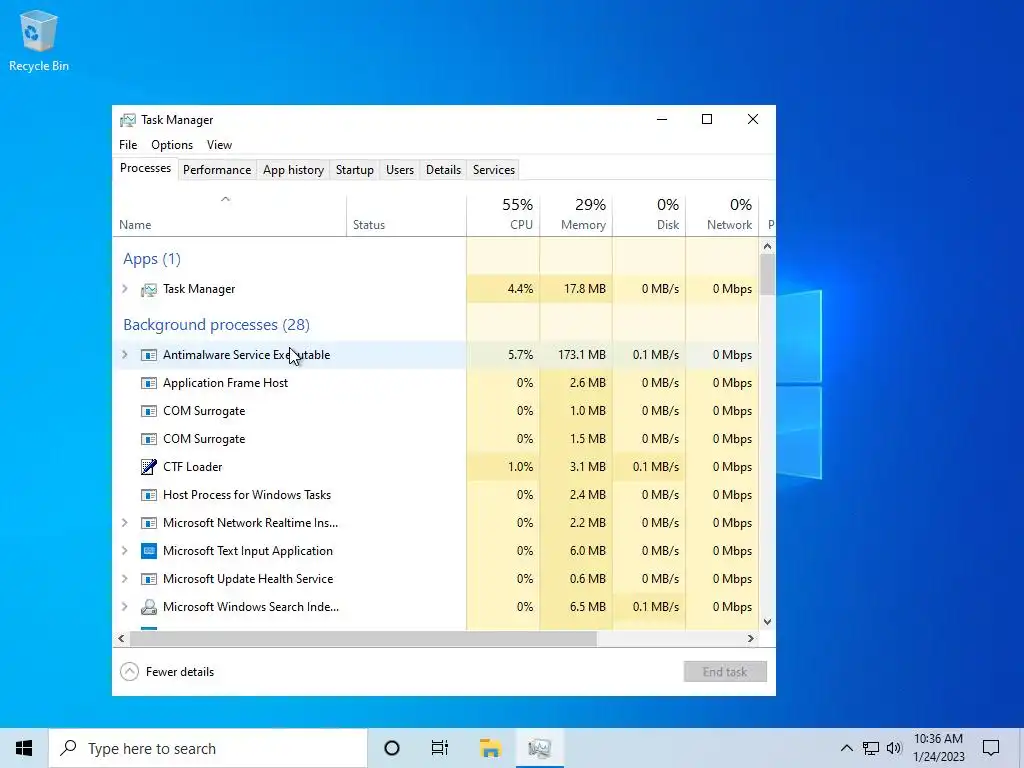This screenshot has width=1024, height=768.
Task: Click the horizontal scrollbar left arrow
Action: point(121,639)
